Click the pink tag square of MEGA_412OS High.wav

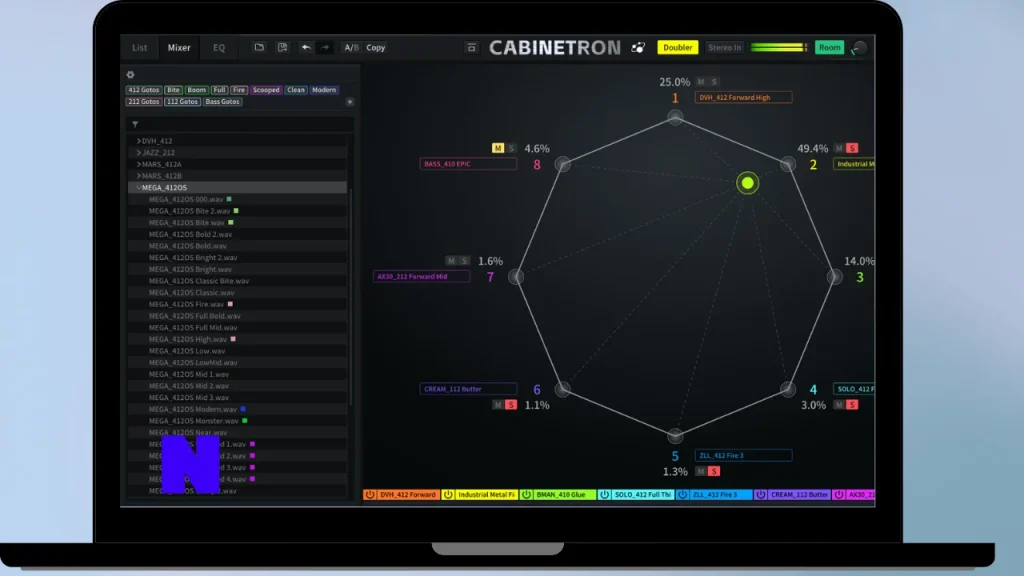tap(233, 340)
